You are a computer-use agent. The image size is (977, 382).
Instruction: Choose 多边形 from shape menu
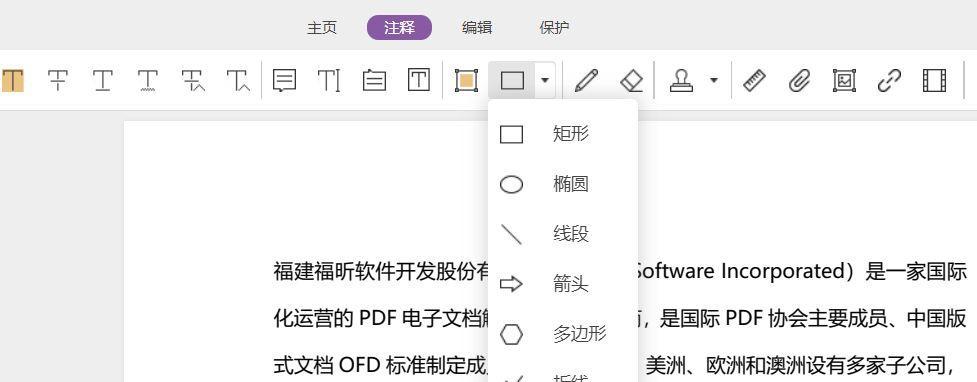pos(563,334)
